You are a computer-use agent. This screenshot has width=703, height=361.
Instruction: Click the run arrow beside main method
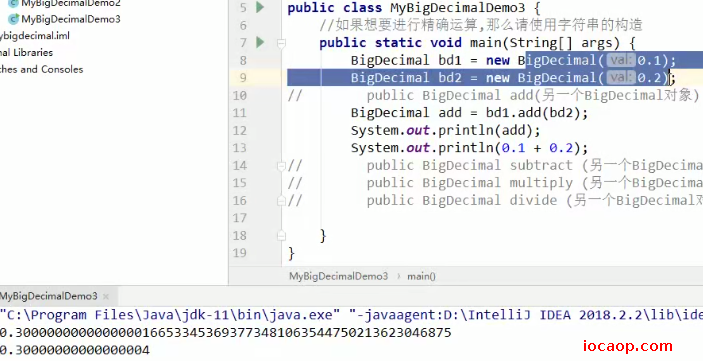click(x=260, y=43)
